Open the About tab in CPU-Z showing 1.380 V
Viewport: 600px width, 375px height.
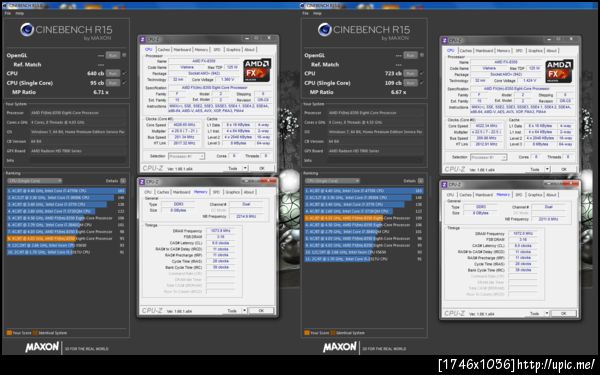249,50
